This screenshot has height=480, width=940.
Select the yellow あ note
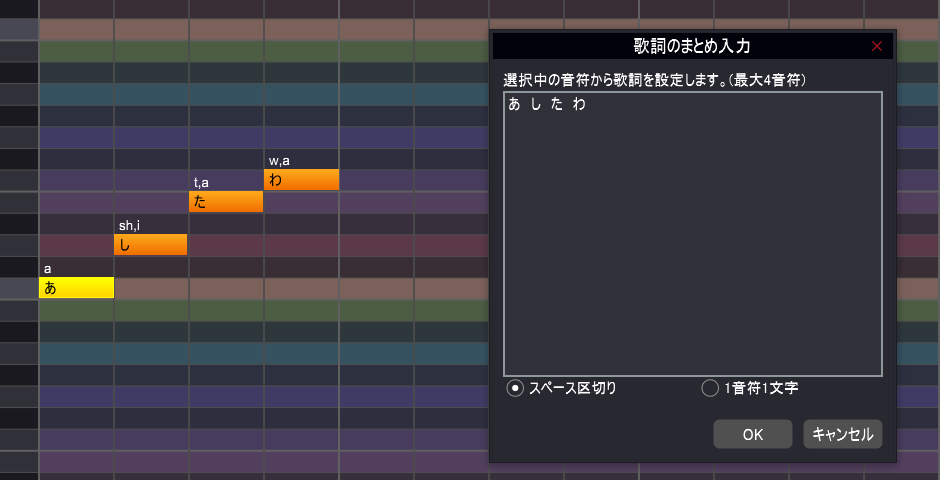pyautogui.click(x=76, y=288)
